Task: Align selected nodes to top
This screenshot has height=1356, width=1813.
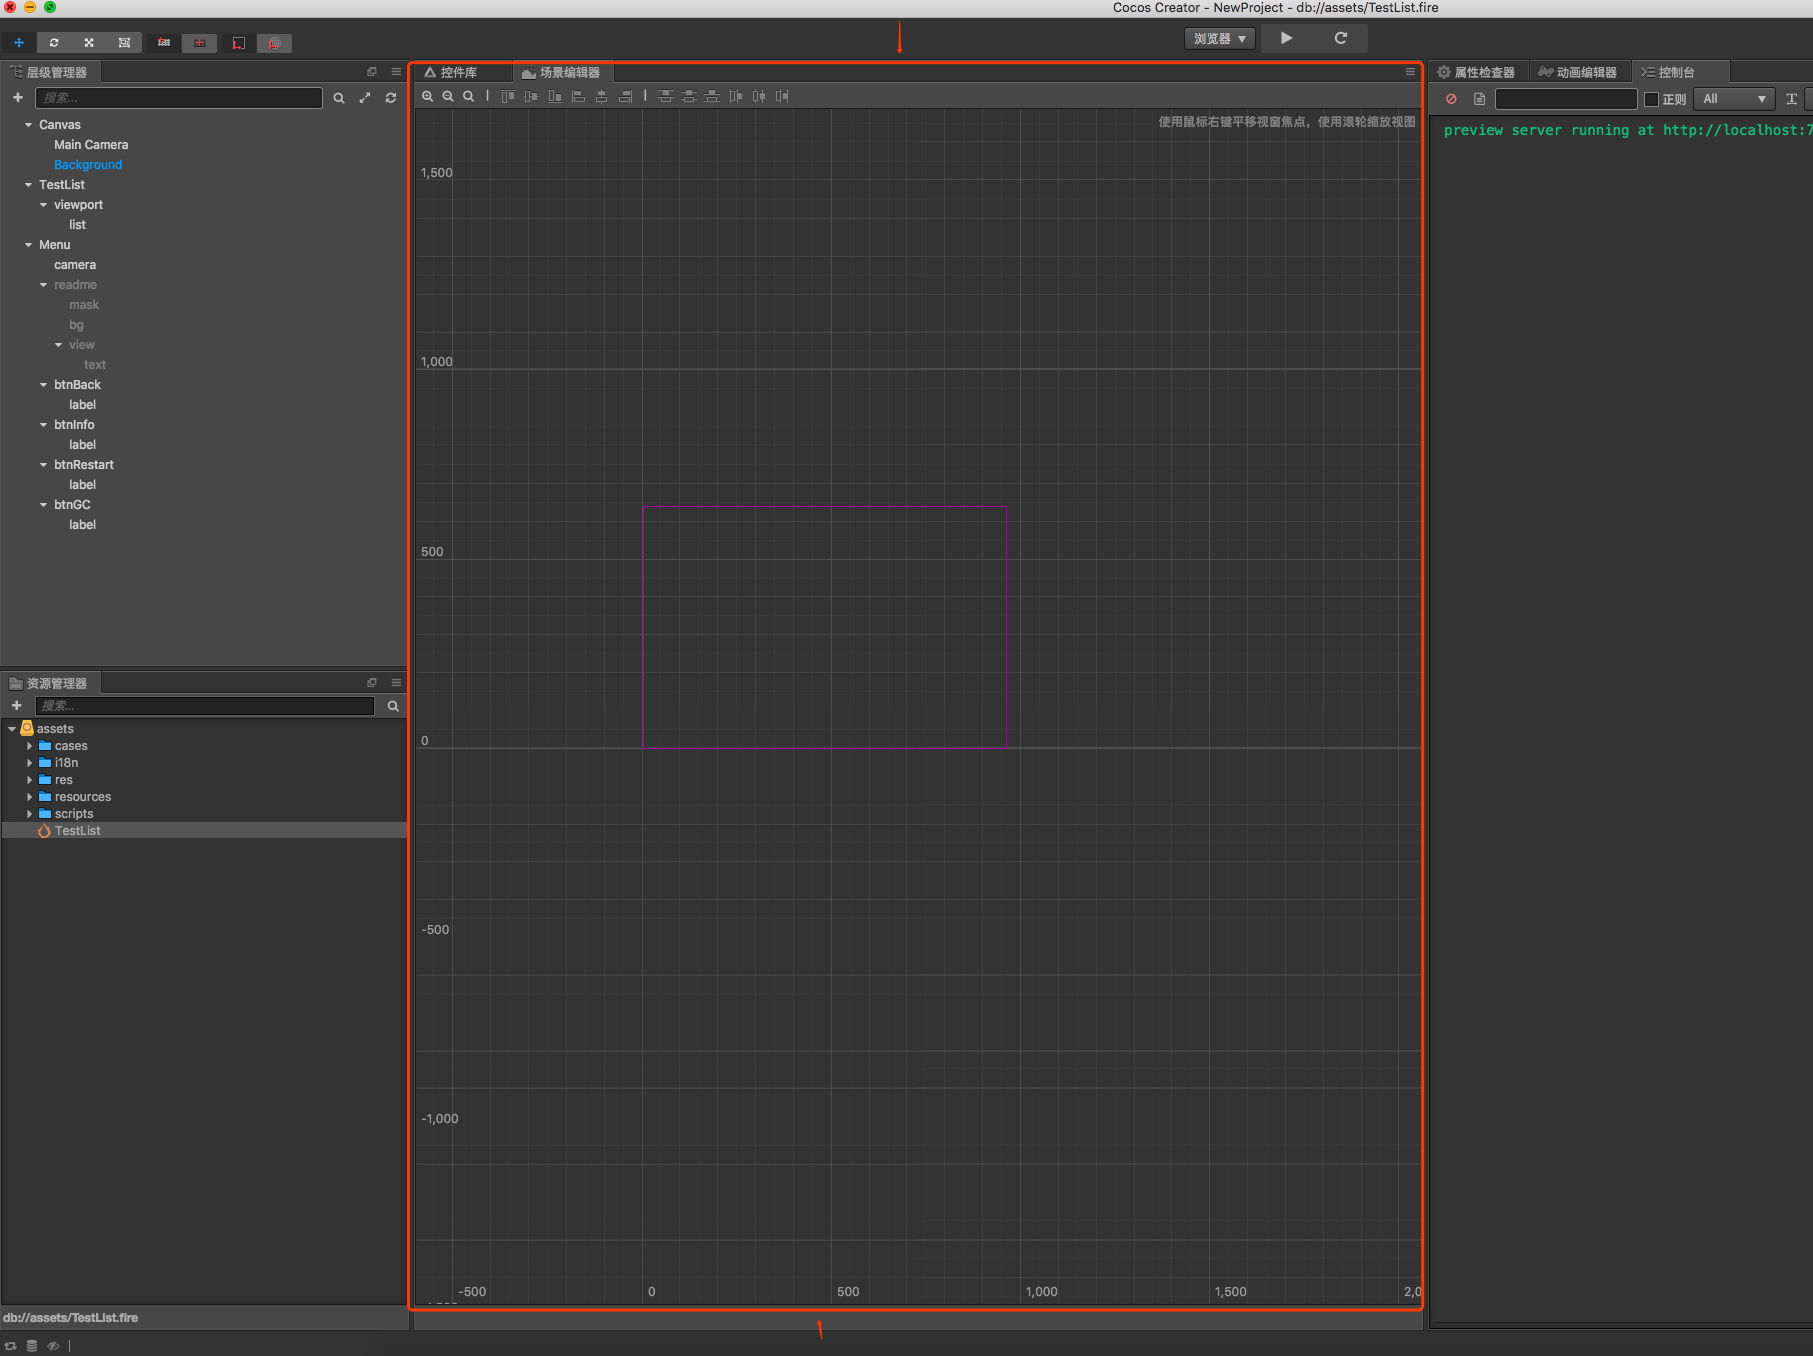Action: coord(508,96)
